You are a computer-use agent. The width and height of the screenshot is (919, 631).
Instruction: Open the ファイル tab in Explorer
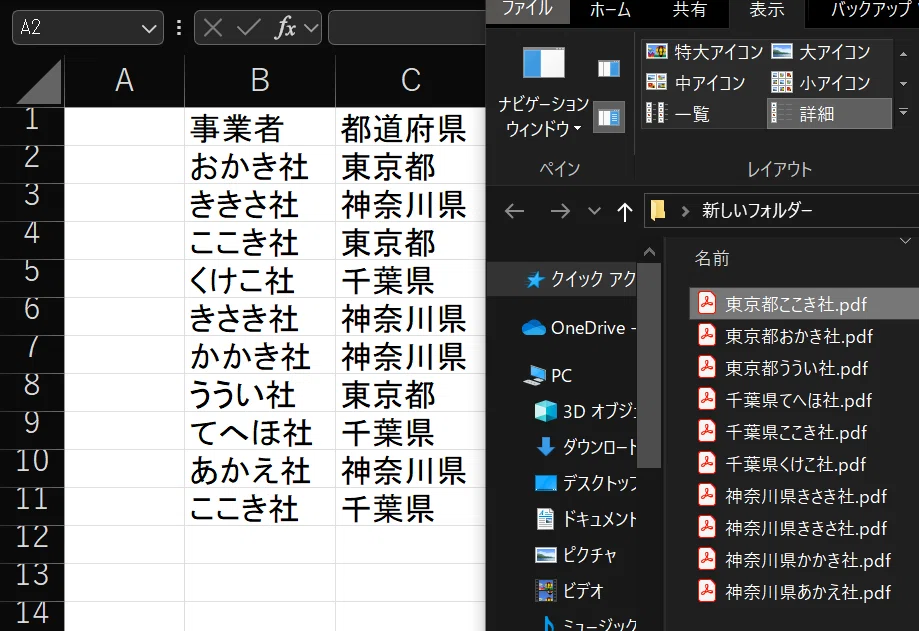point(527,11)
